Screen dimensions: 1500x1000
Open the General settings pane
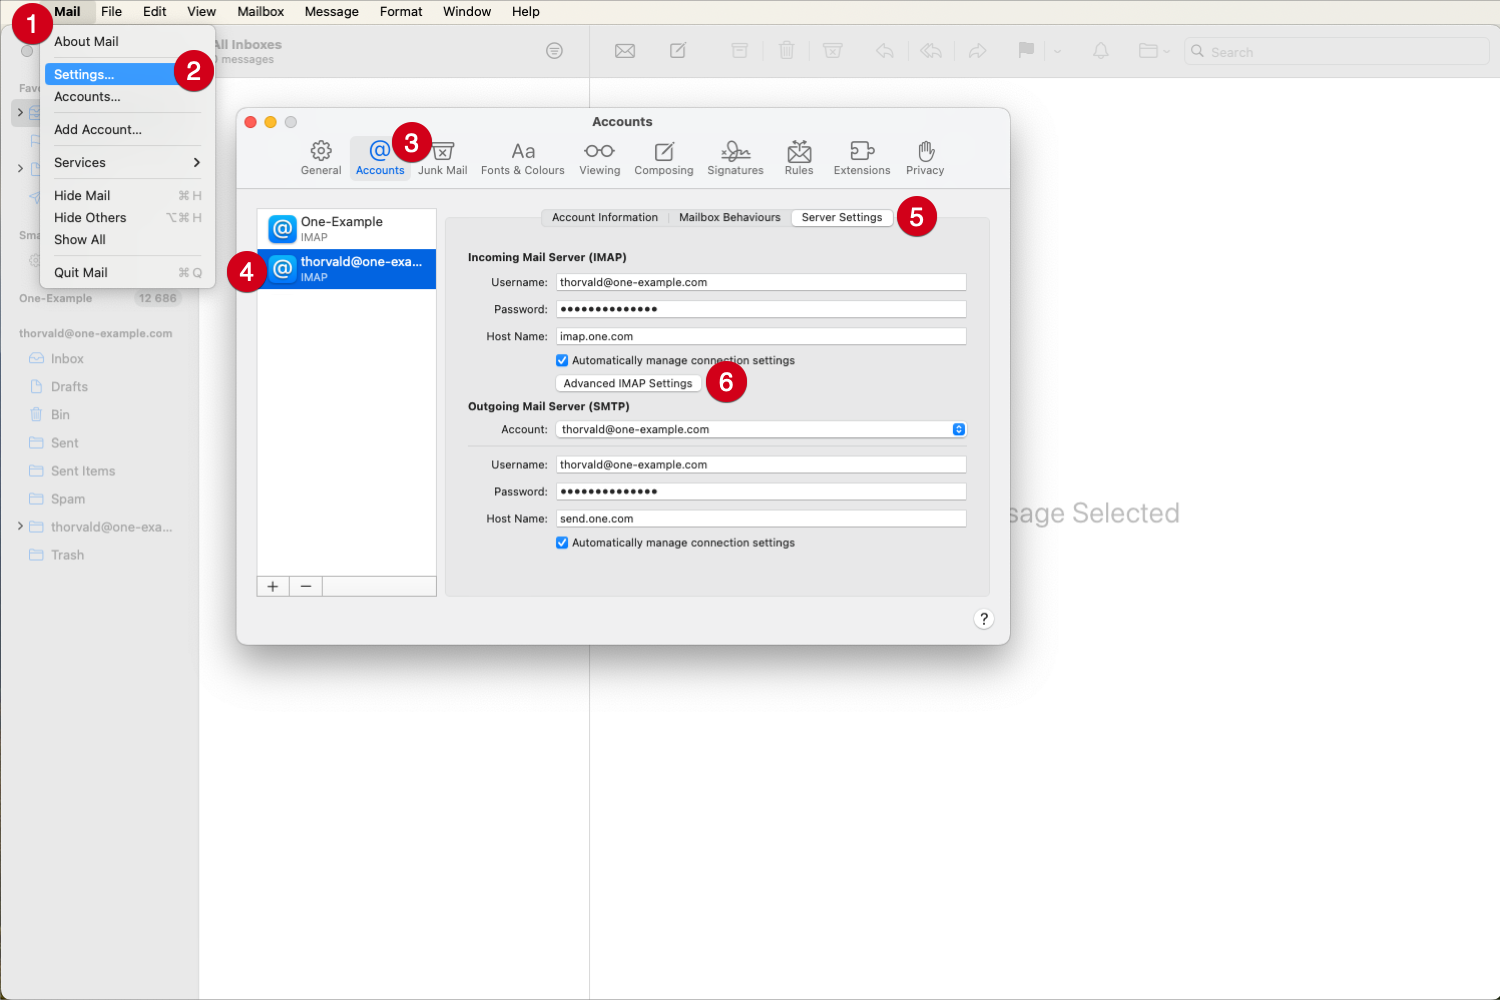pos(320,157)
